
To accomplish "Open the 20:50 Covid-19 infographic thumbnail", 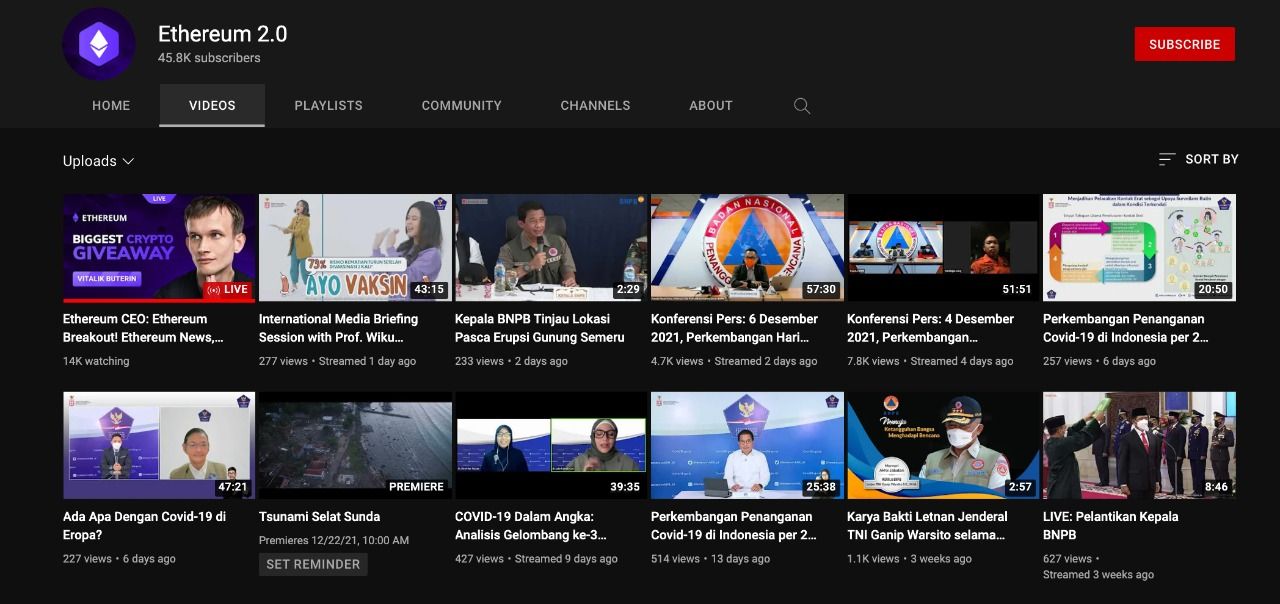I will tap(1139, 248).
